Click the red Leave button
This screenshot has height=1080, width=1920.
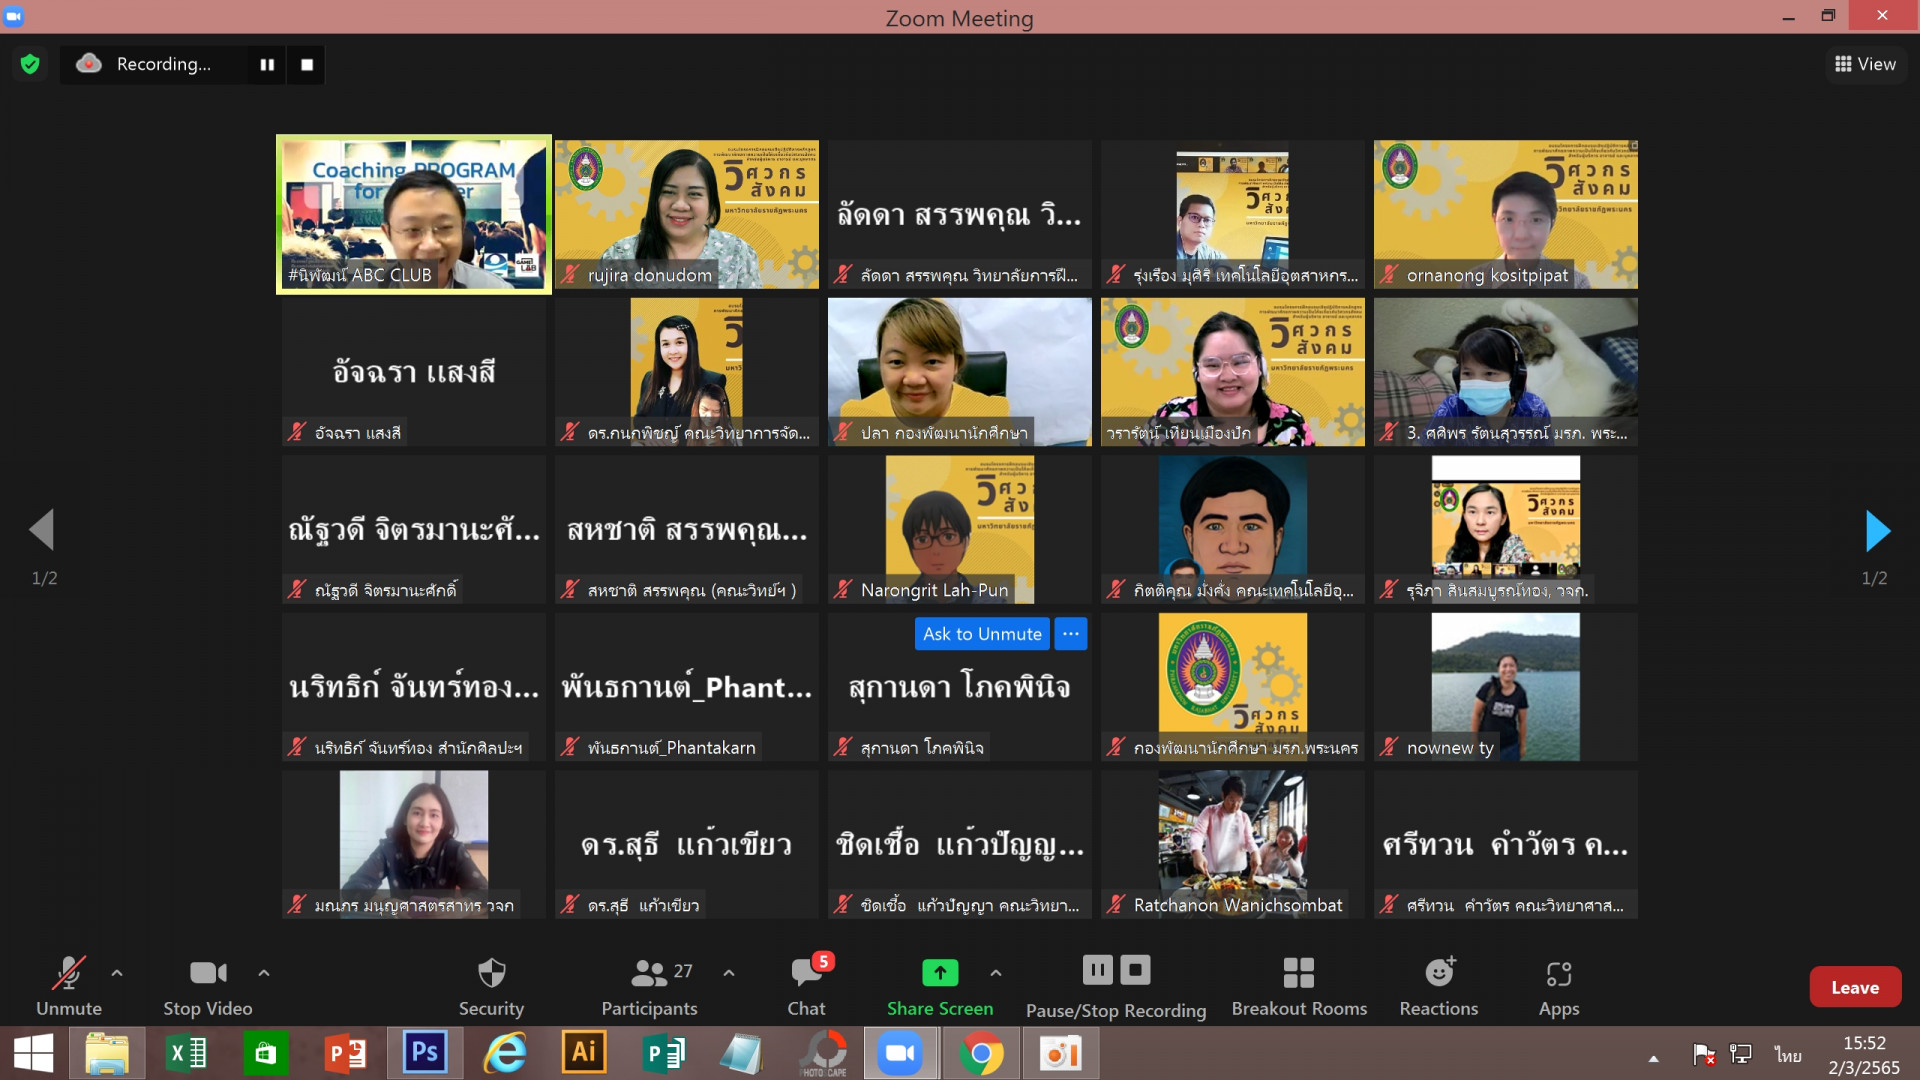1854,987
